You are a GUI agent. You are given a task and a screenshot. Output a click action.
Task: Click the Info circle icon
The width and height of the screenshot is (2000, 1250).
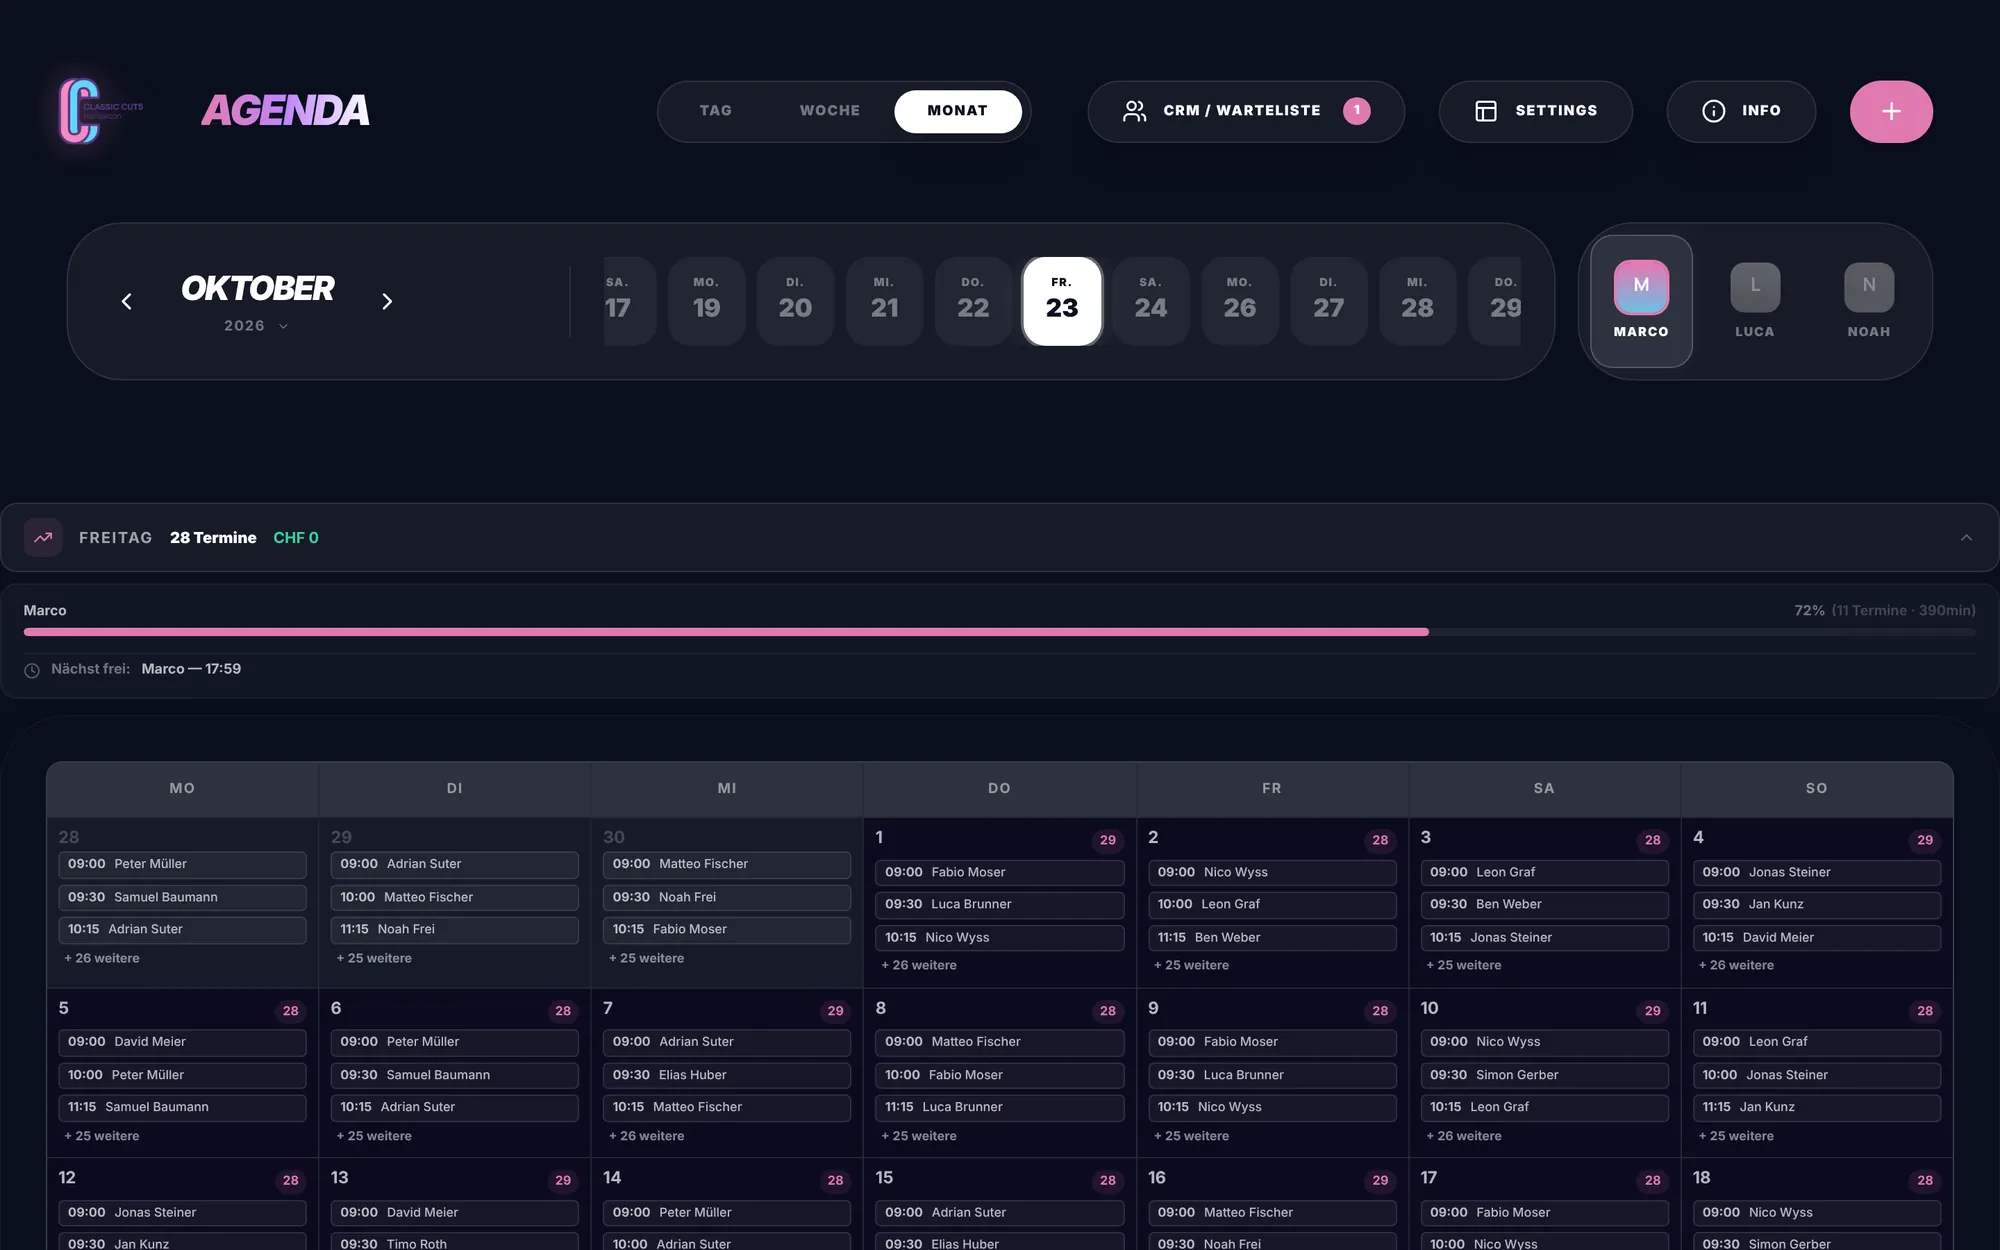click(1713, 111)
